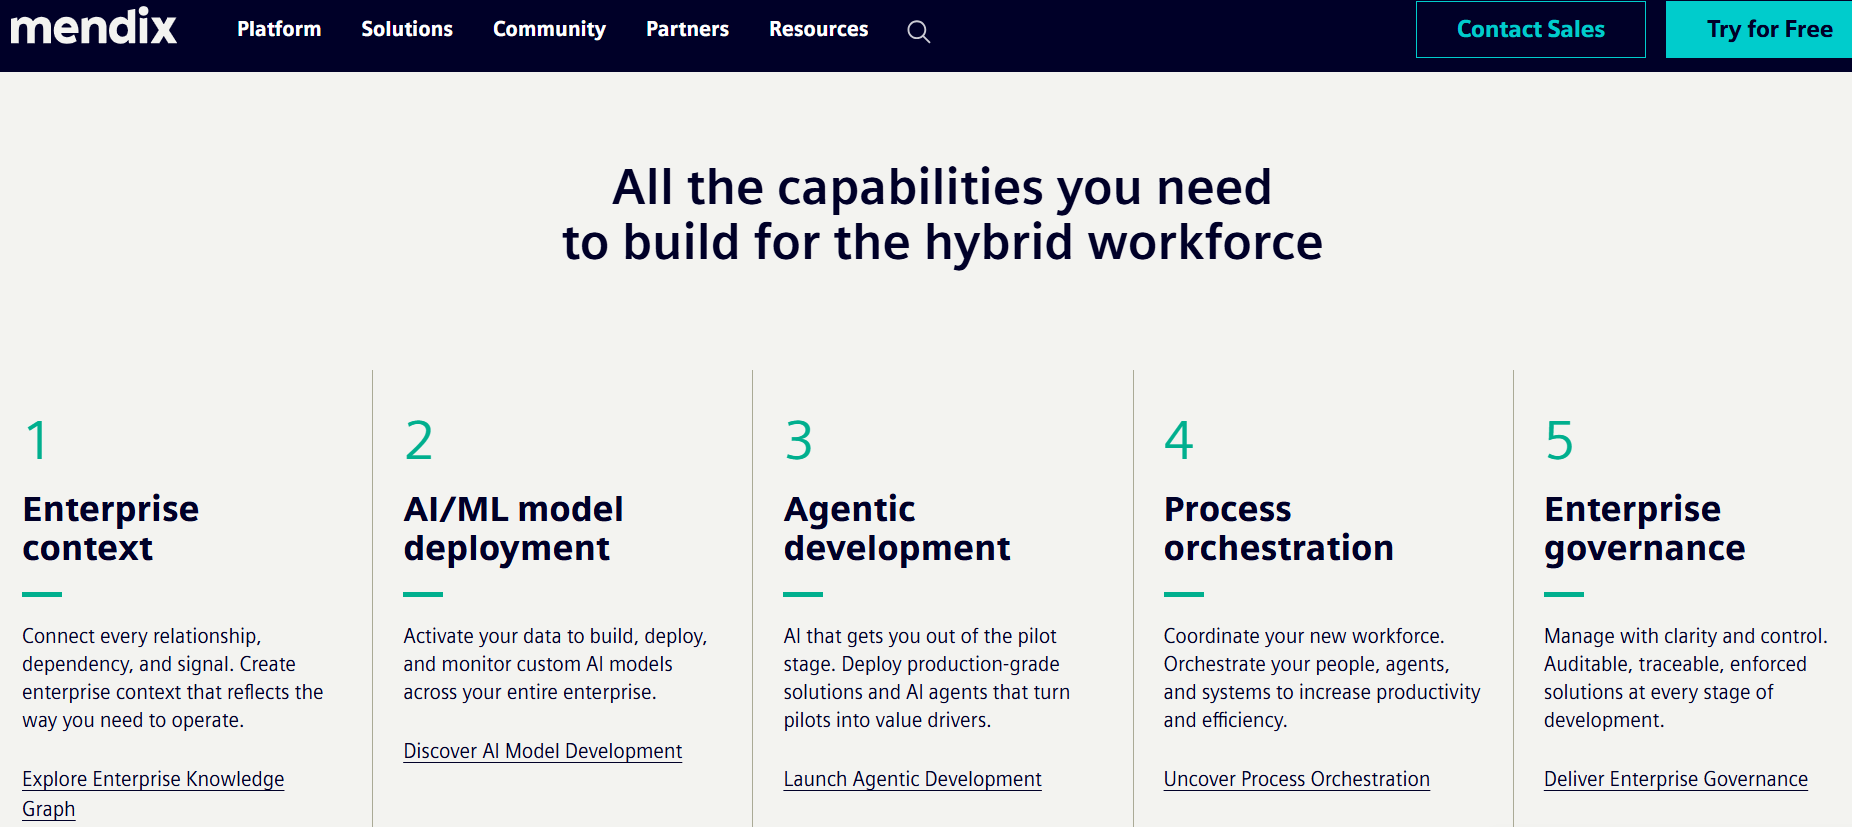Open Deliver Enterprise Governance link
Screen dimensions: 1852x827
[x=1675, y=779]
